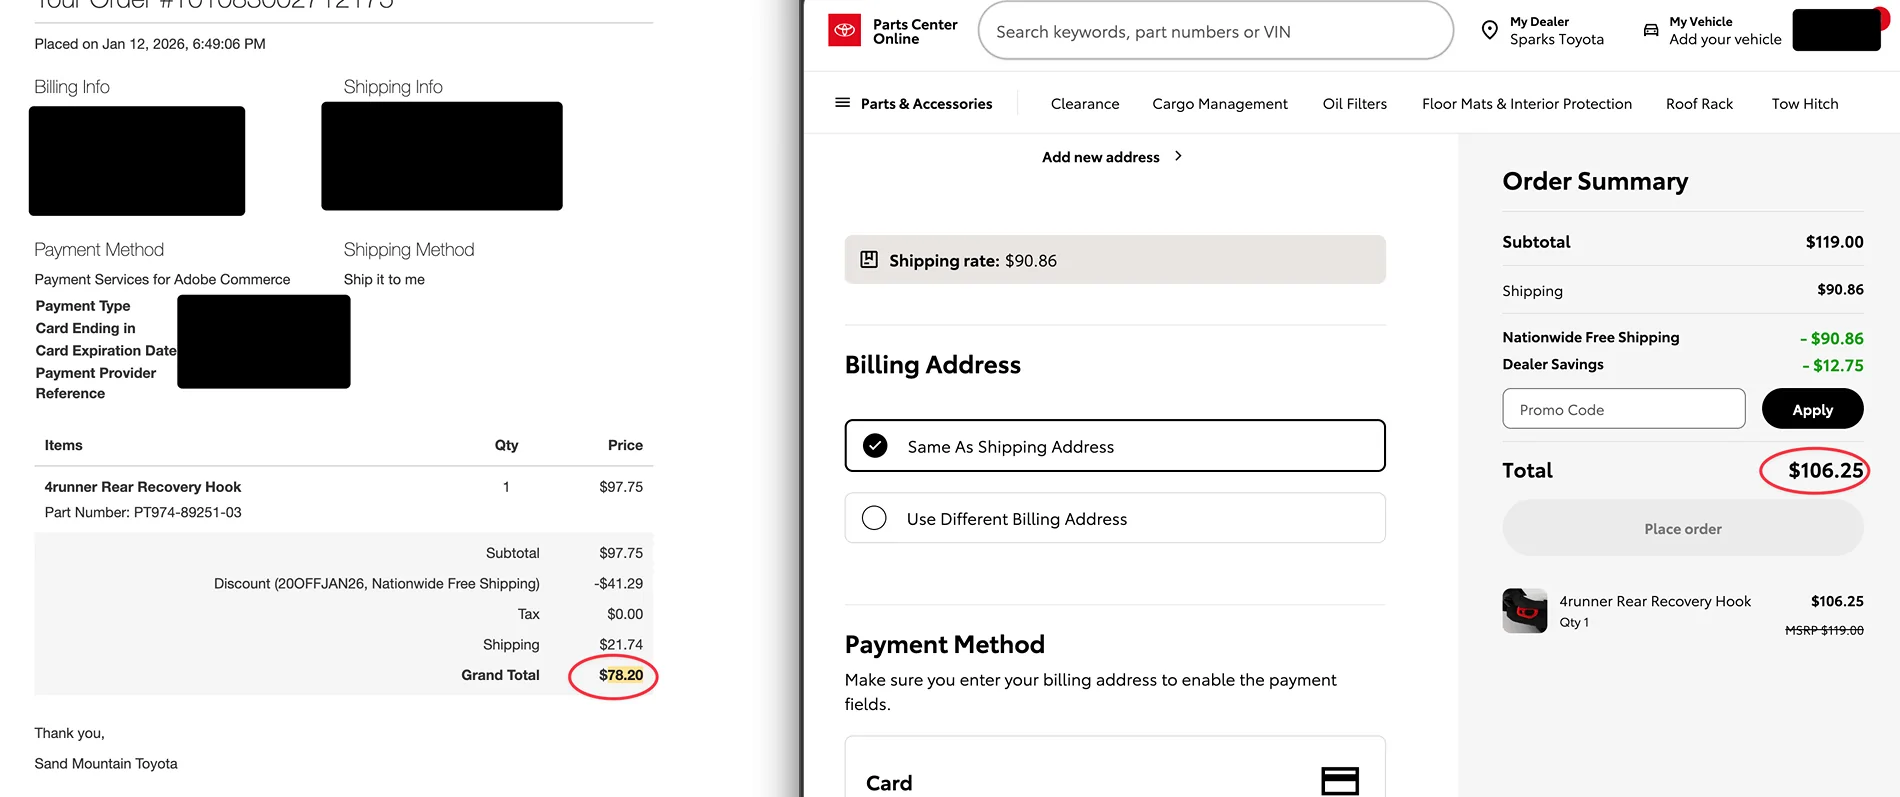
Task: Open the Clearance menu item
Action: coord(1084,104)
